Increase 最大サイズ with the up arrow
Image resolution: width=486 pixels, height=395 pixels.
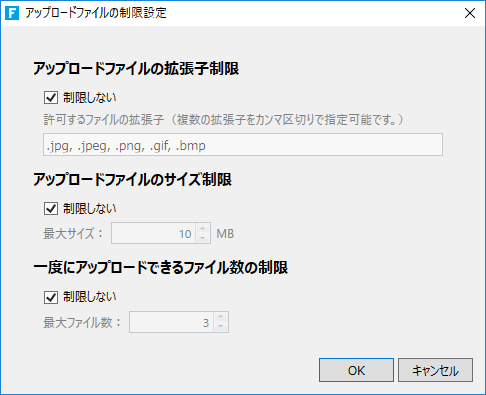203,228
